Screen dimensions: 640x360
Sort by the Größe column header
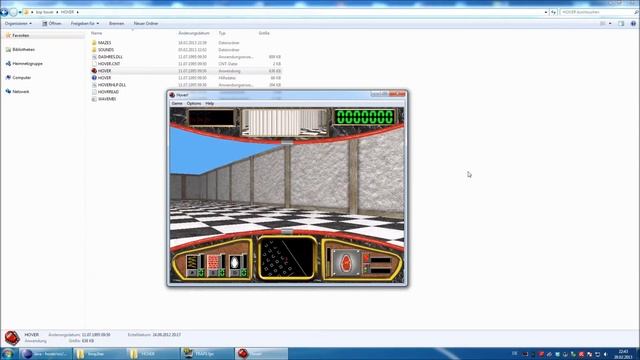point(264,33)
